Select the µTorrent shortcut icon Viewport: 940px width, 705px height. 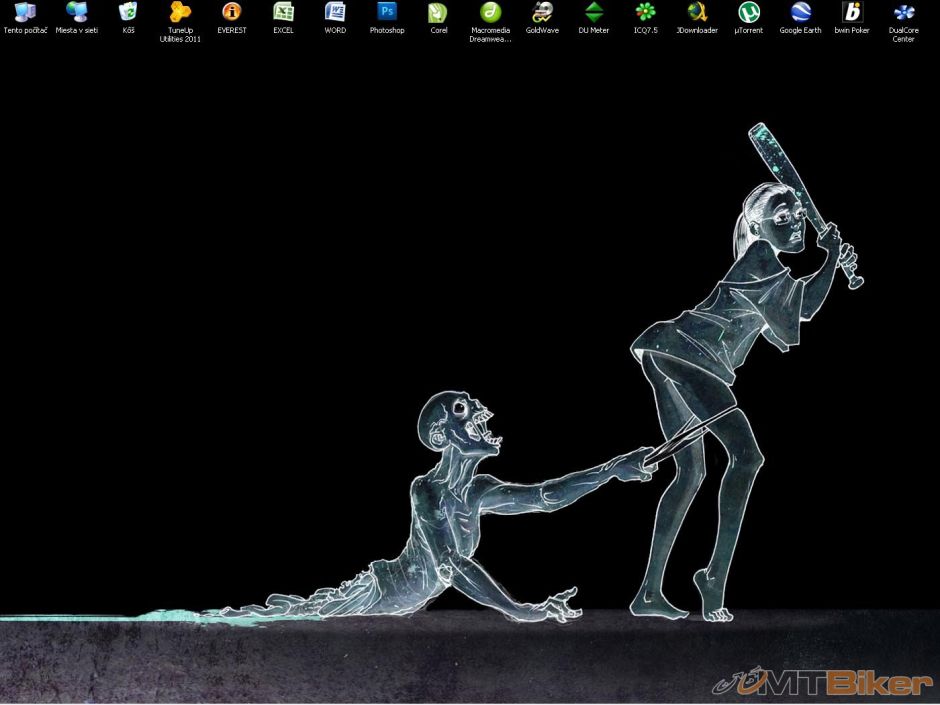click(748, 13)
